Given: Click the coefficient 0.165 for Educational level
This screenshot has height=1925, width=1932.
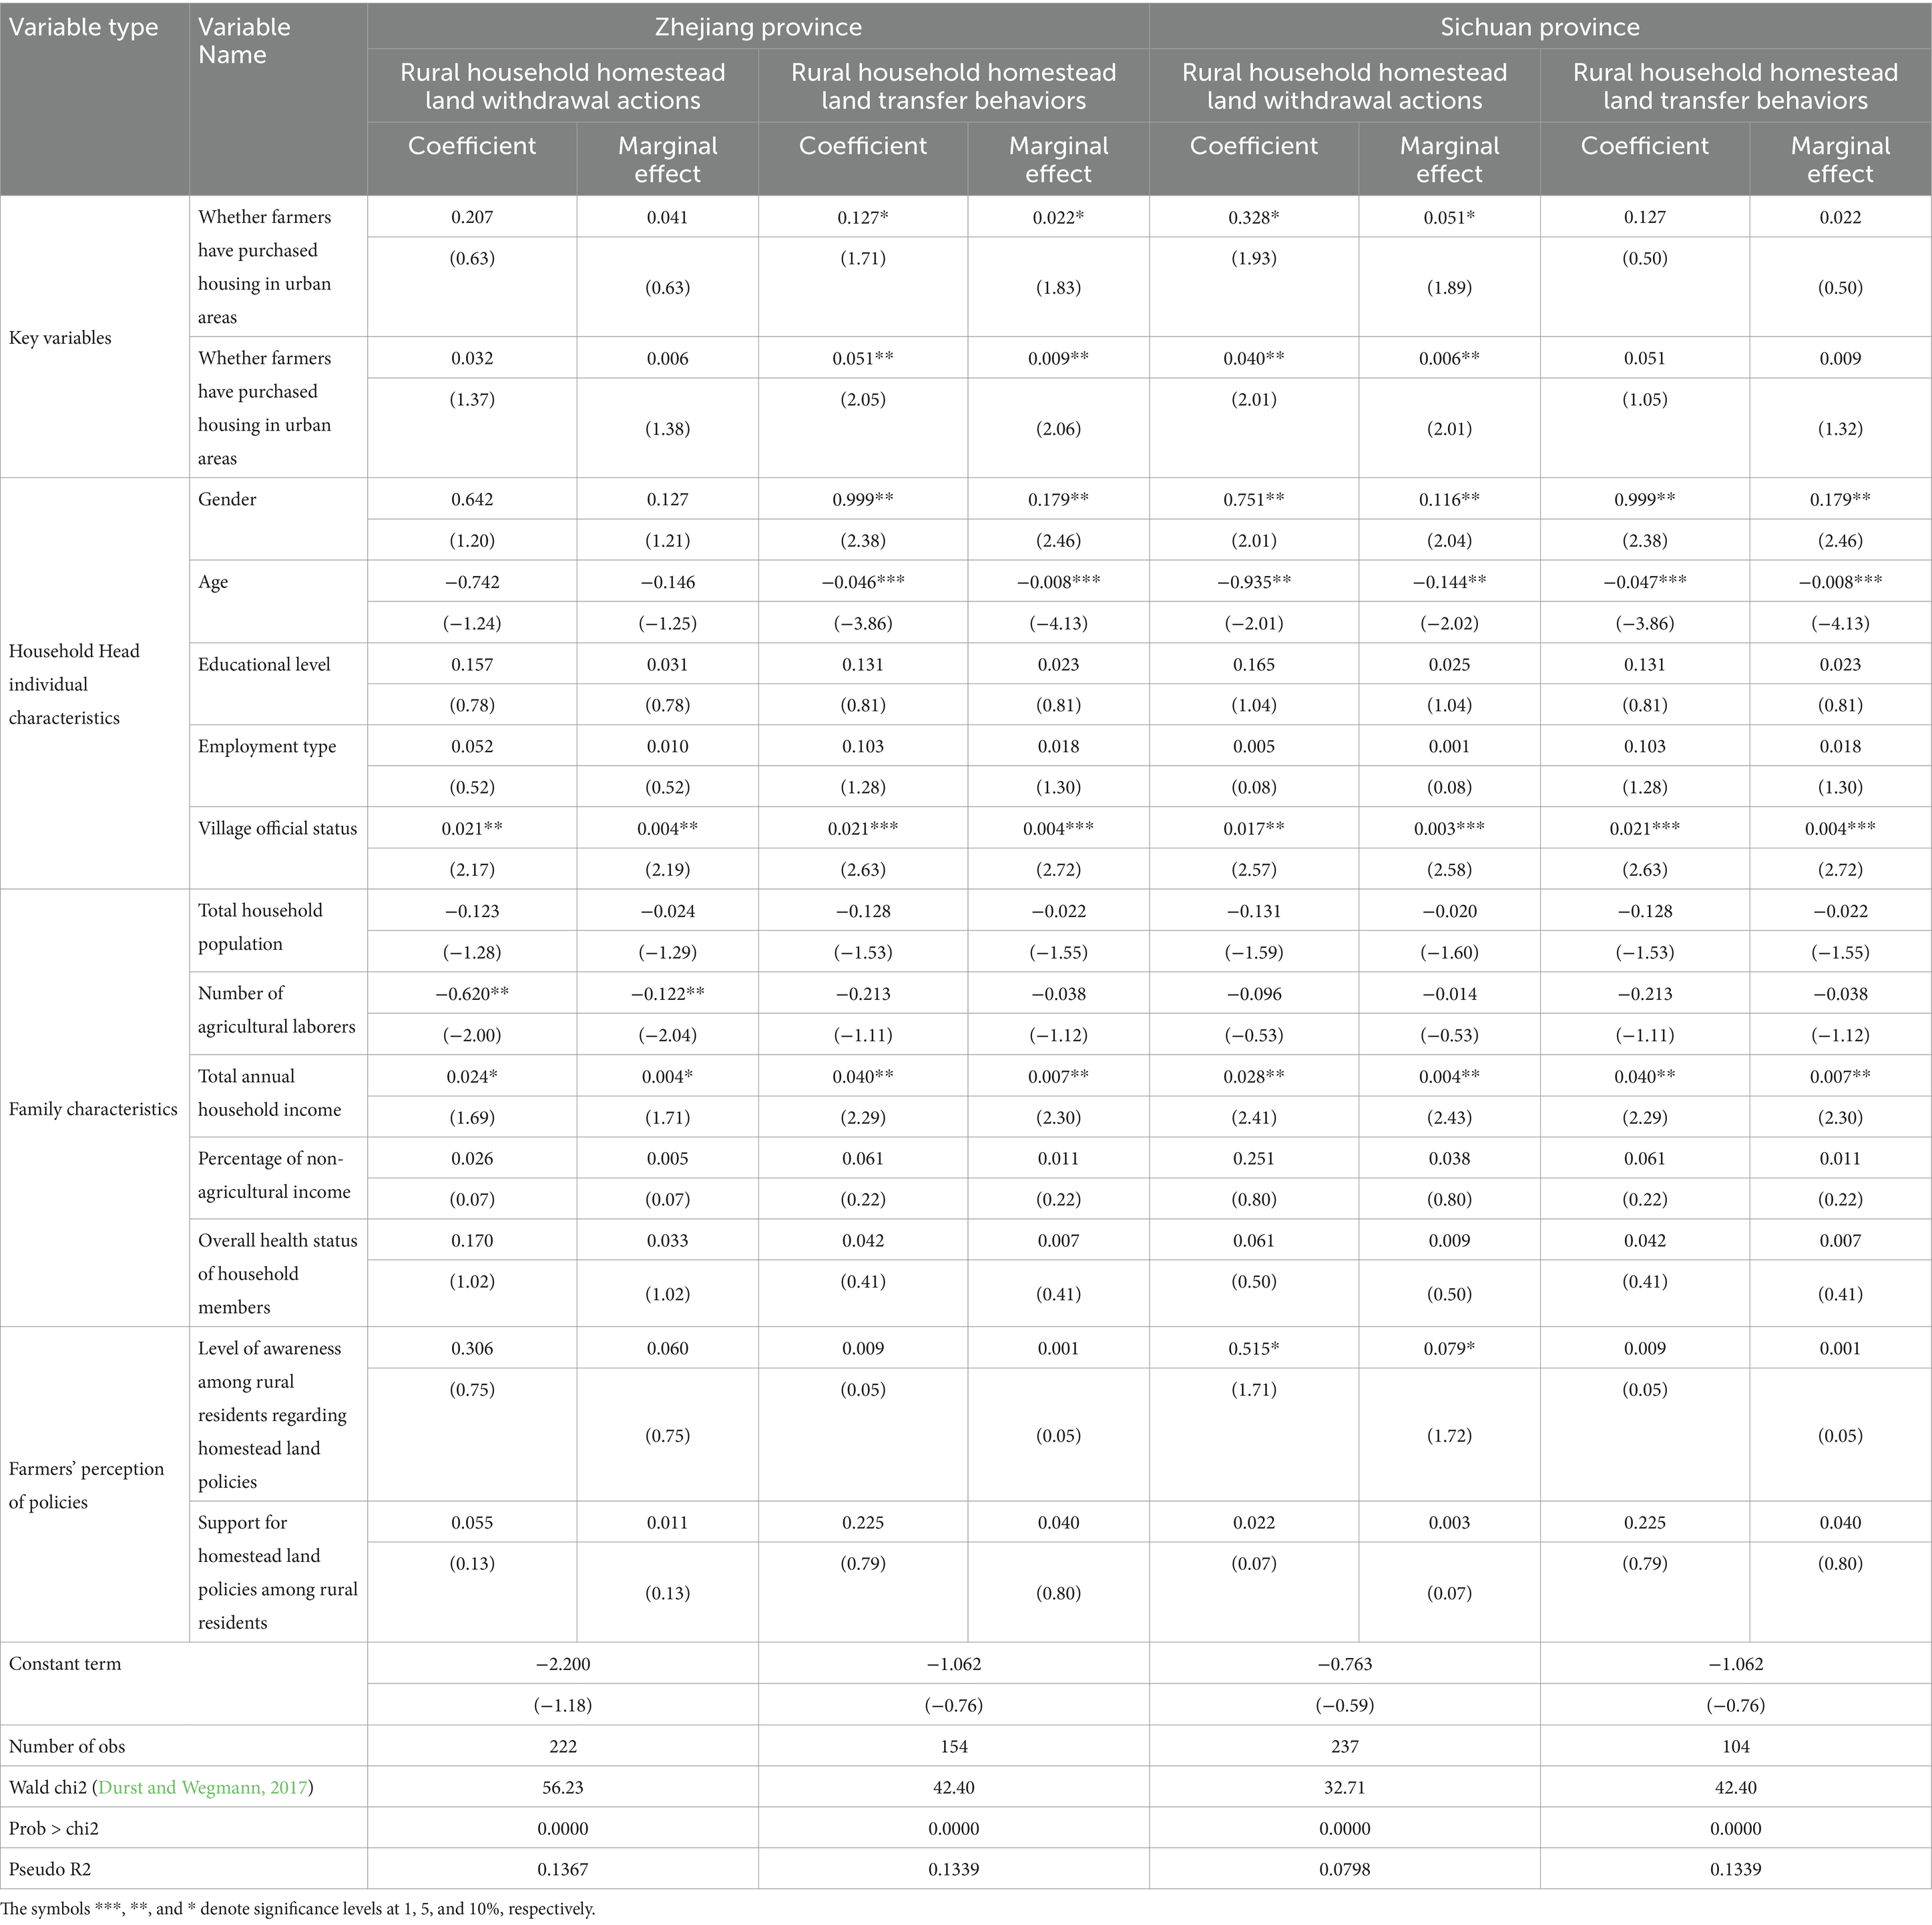Looking at the screenshot, I should (x=1254, y=664).
